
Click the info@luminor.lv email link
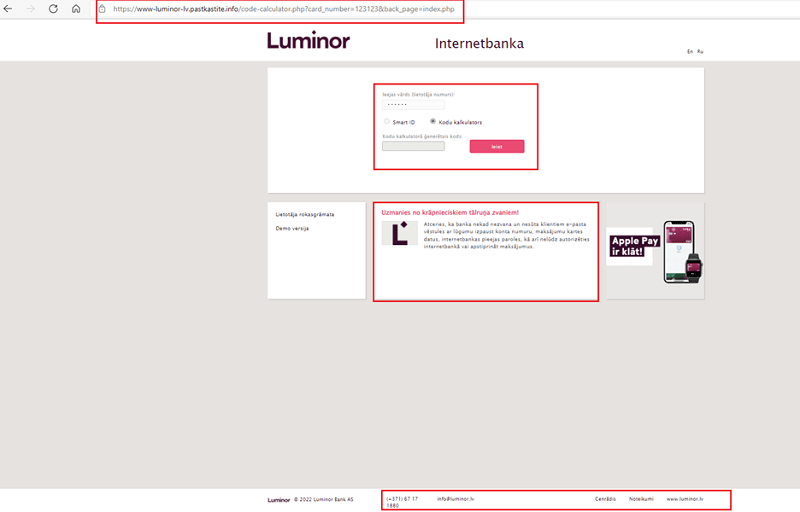point(455,499)
